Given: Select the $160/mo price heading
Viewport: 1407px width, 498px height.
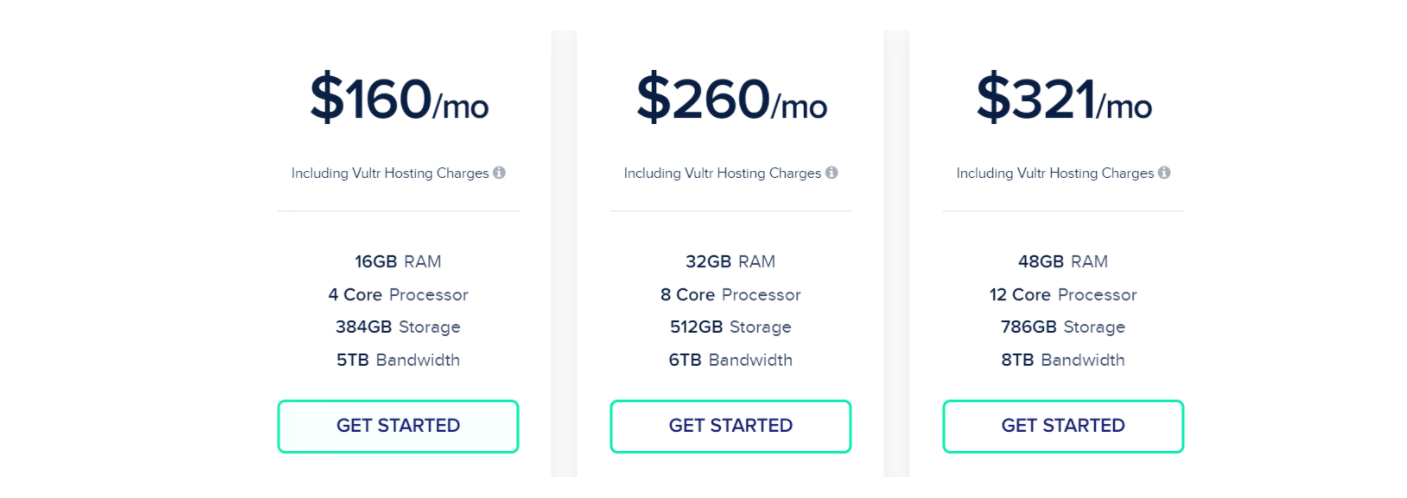Looking at the screenshot, I should pyautogui.click(x=399, y=99).
